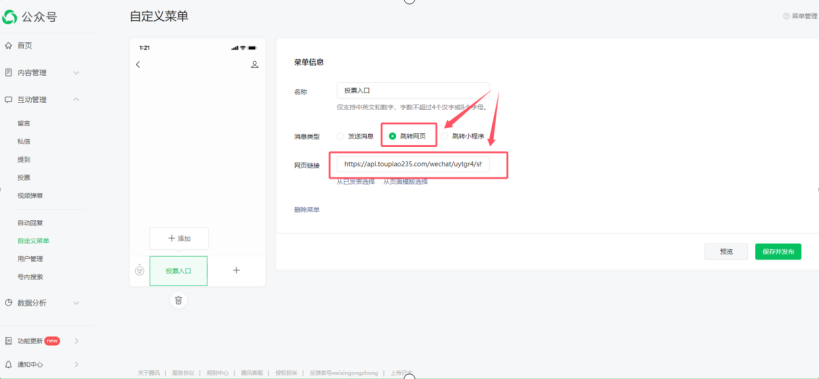Click the profile icon in phone preview
819x379 pixels.
tap(254, 65)
